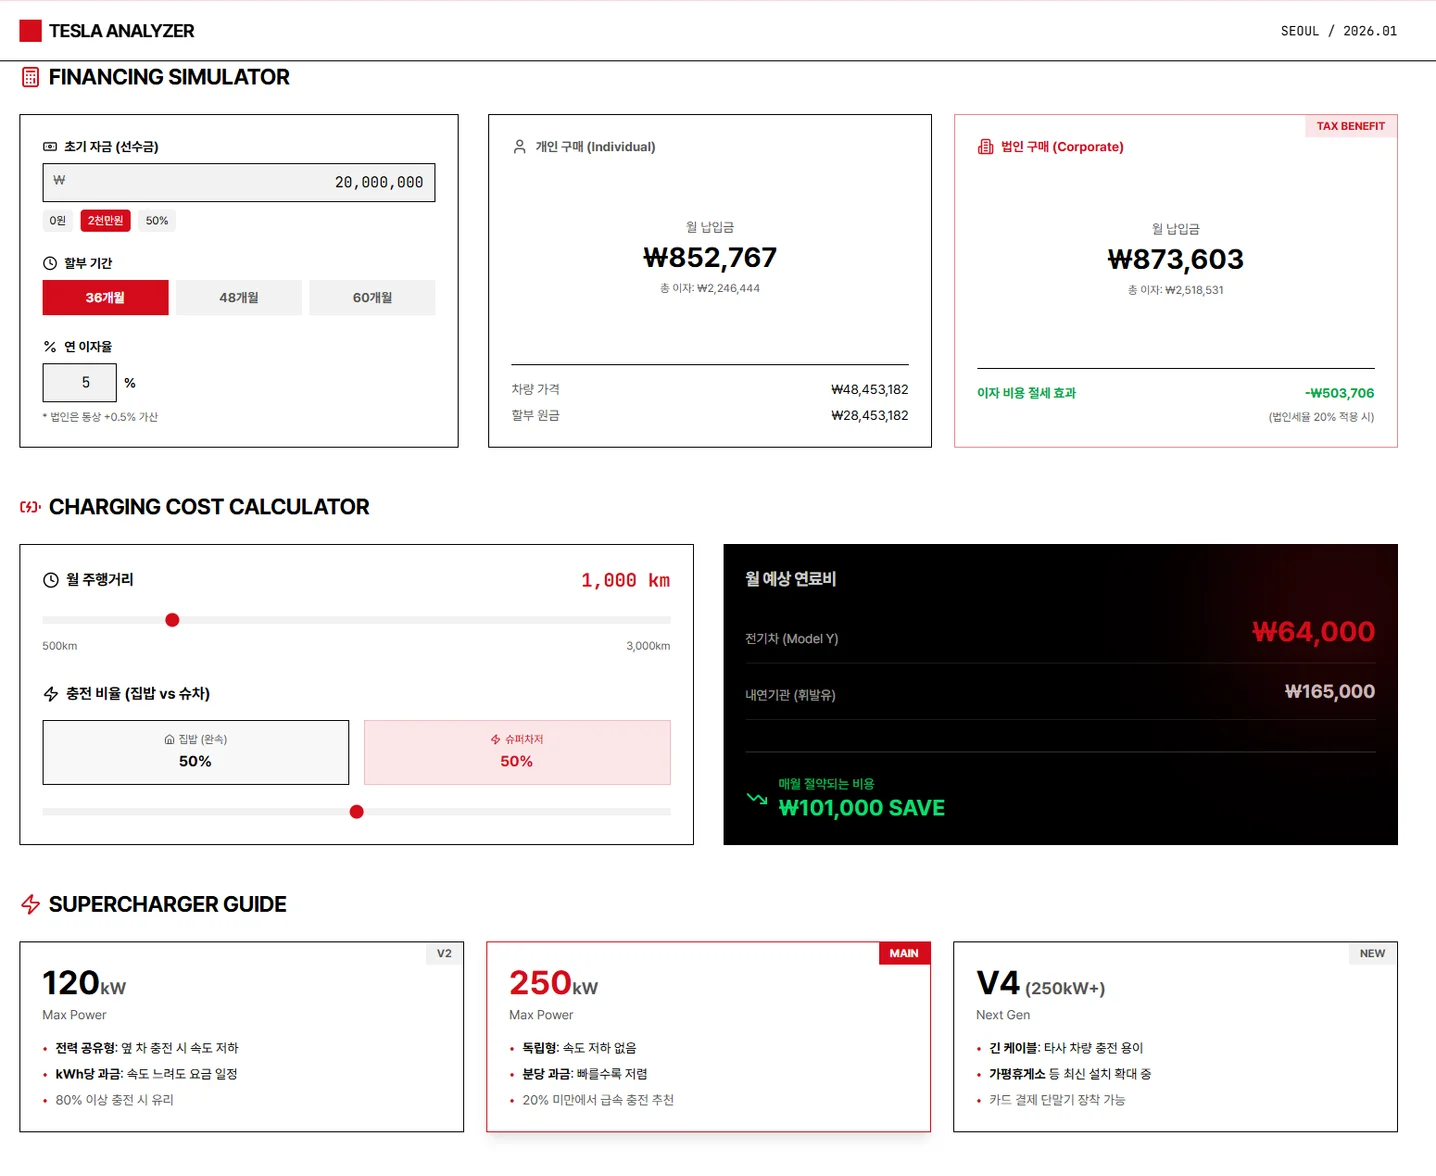Click the lightning icon beside Supercharger Guide
1436x1176 pixels.
coord(31,904)
